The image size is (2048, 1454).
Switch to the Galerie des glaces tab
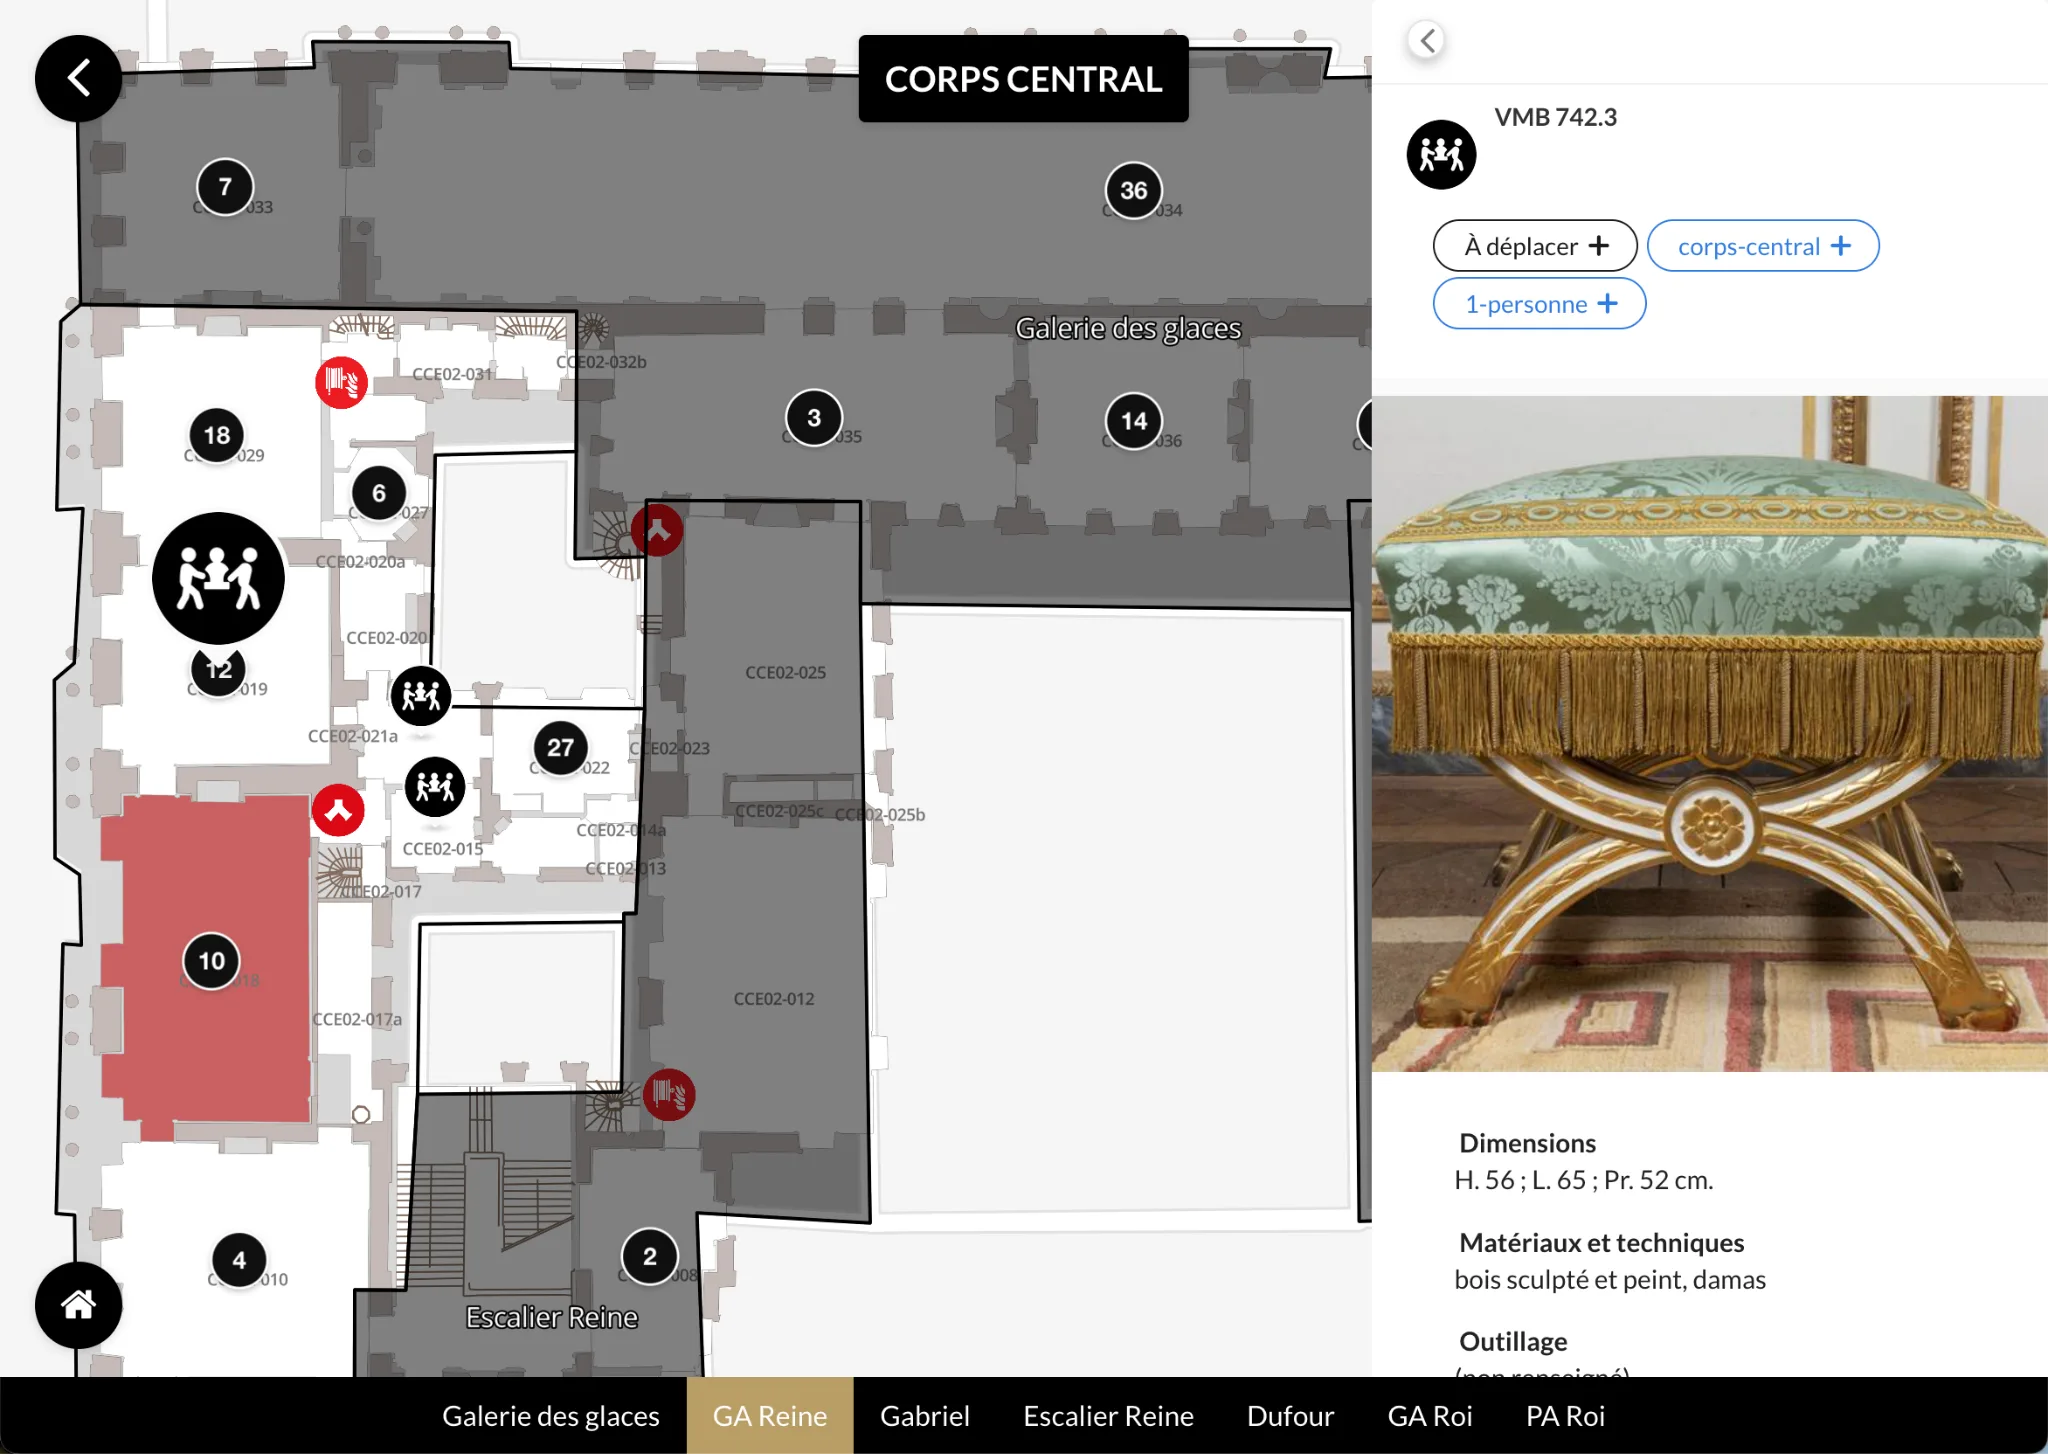(x=551, y=1416)
